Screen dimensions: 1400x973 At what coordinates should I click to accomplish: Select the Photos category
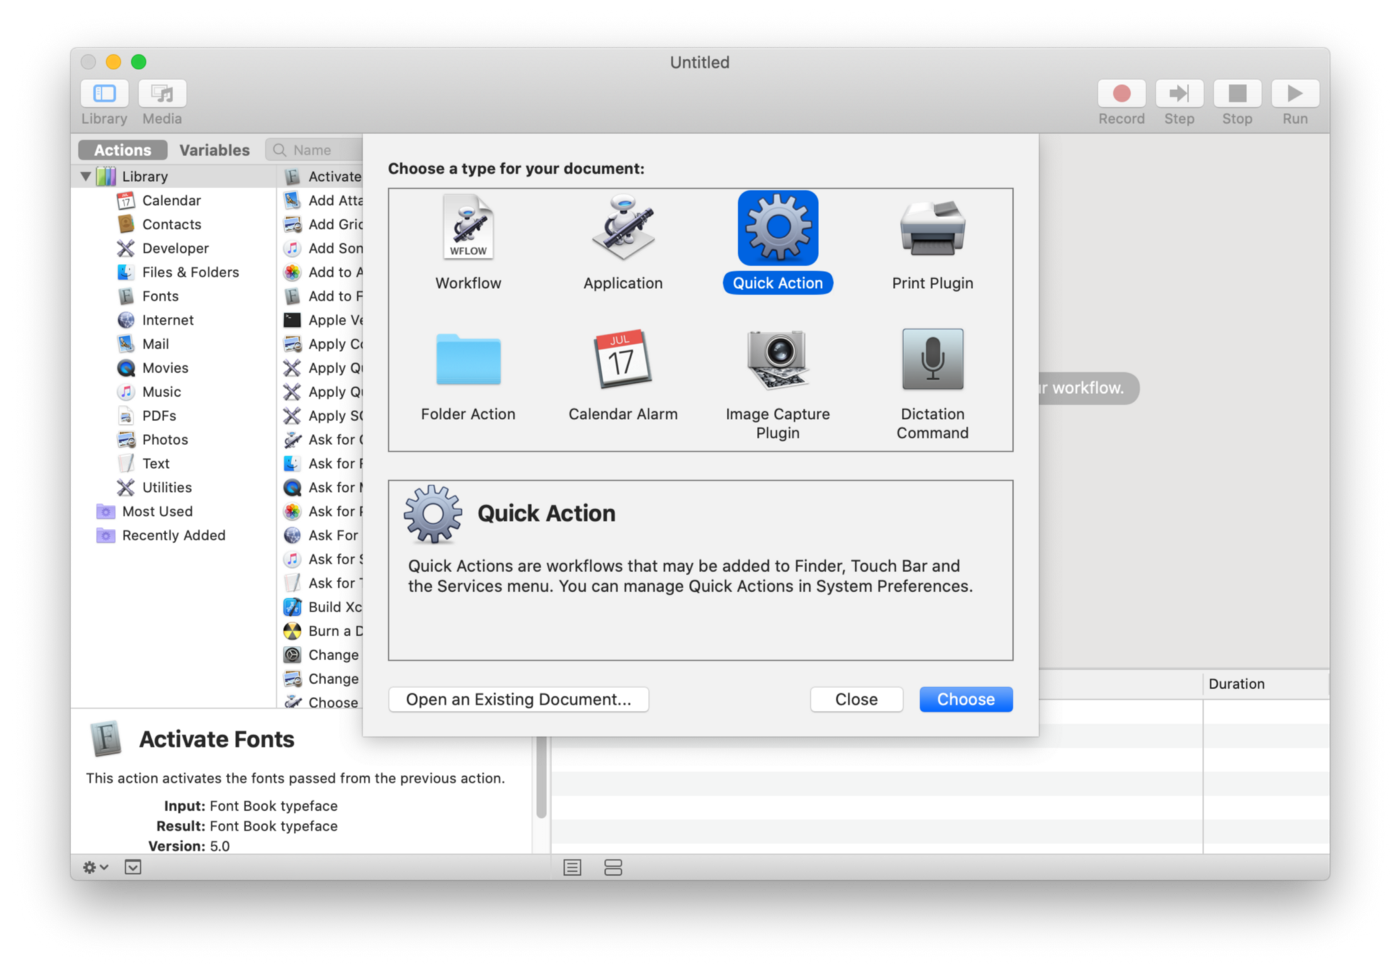pyautogui.click(x=165, y=440)
